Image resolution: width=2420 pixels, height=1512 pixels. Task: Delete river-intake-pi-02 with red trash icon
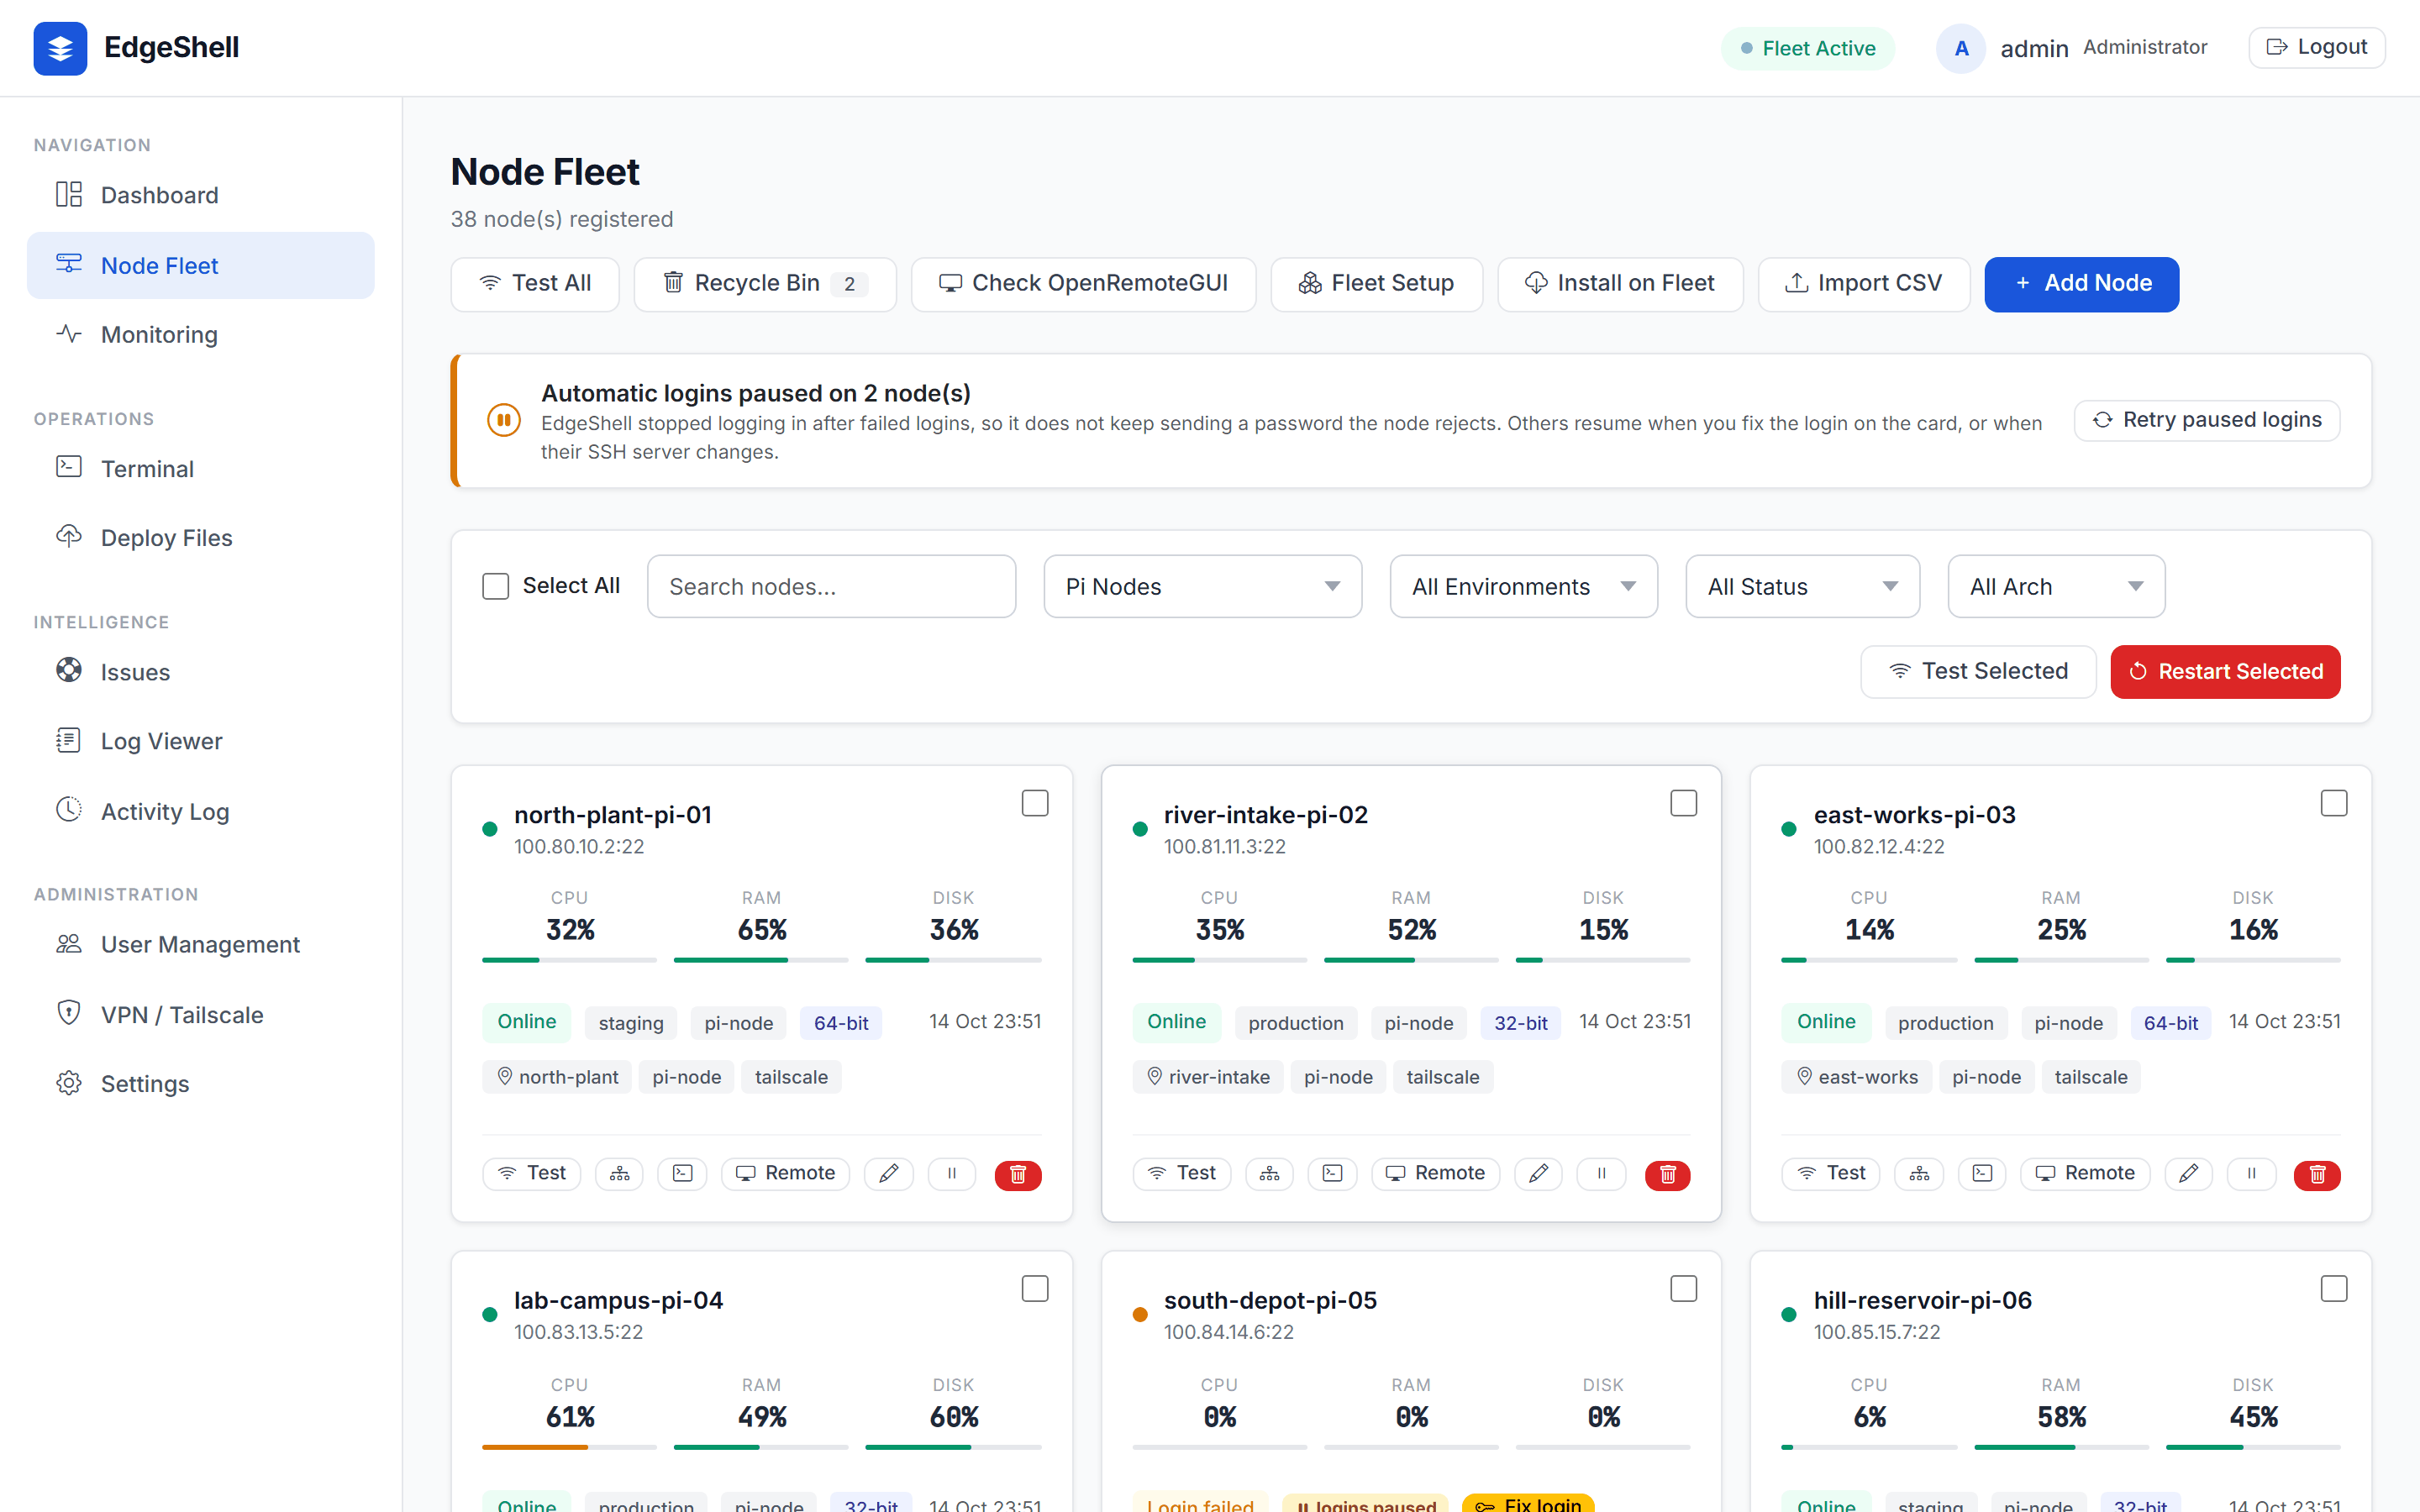(x=1668, y=1174)
